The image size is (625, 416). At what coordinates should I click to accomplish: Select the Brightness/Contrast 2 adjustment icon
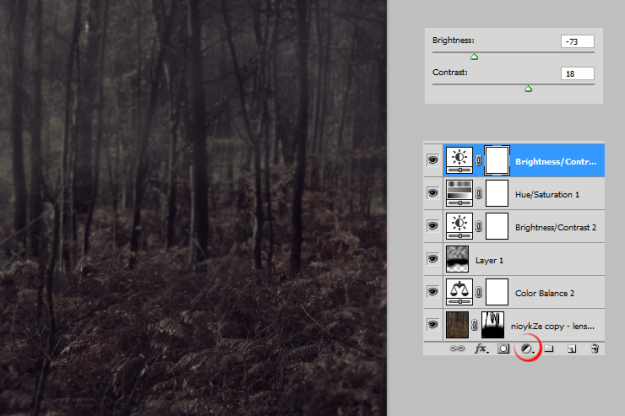click(459, 226)
